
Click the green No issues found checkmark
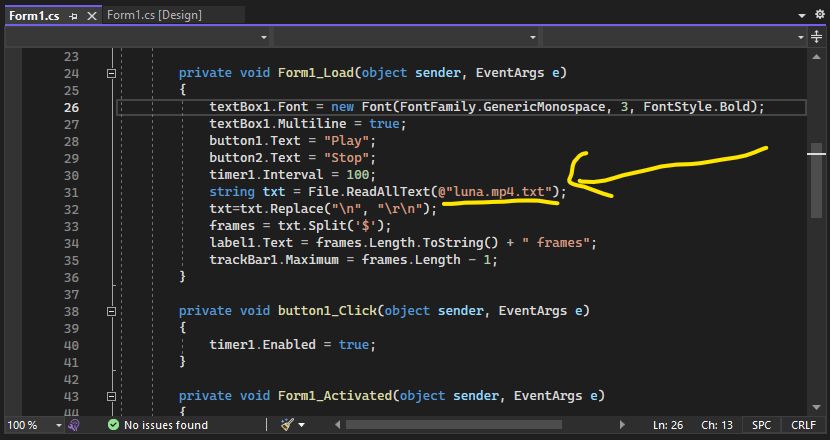[113, 425]
